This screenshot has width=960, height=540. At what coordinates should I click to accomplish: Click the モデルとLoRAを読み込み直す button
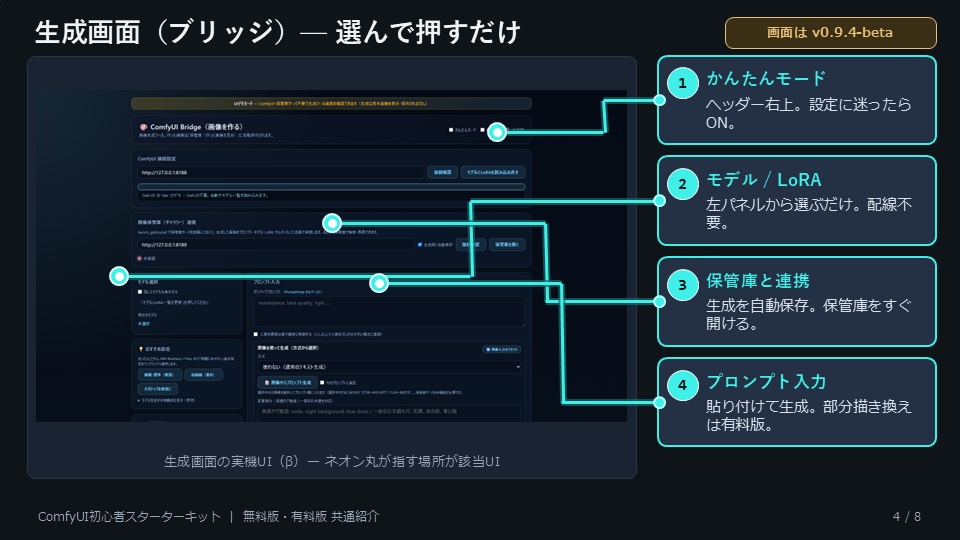493,172
